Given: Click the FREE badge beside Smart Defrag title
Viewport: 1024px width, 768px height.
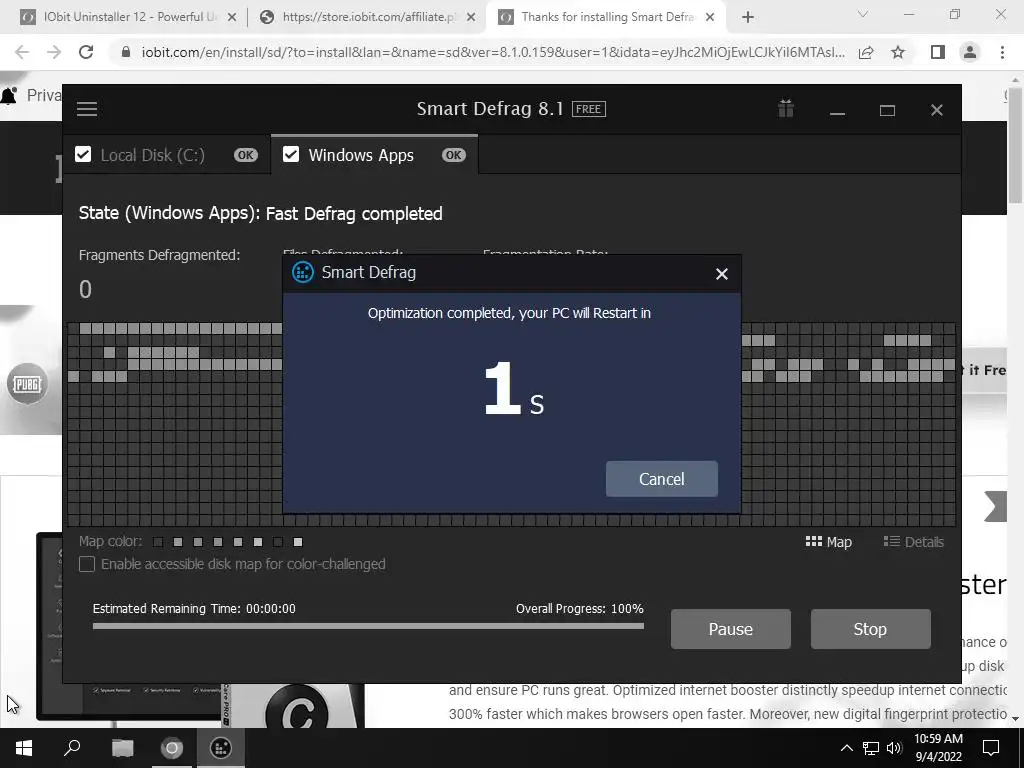Looking at the screenshot, I should click(x=588, y=109).
